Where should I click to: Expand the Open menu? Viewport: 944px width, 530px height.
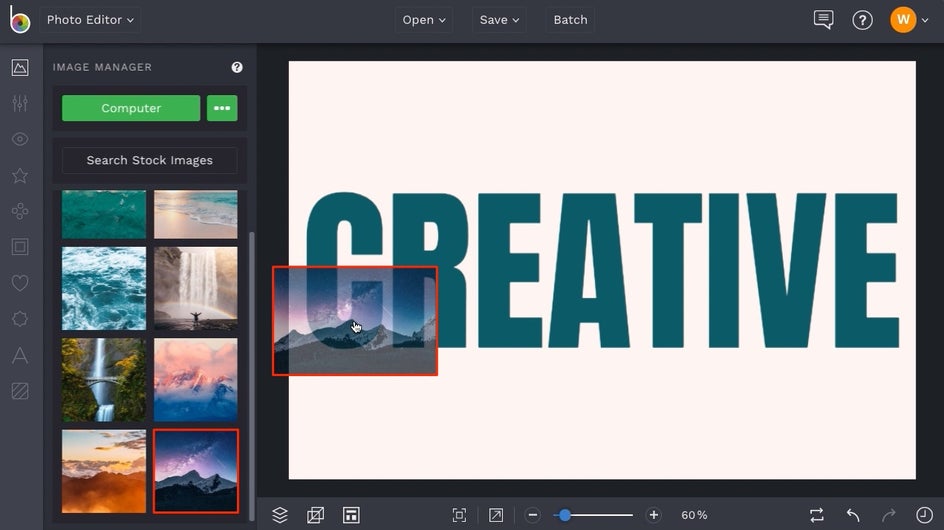(x=424, y=20)
